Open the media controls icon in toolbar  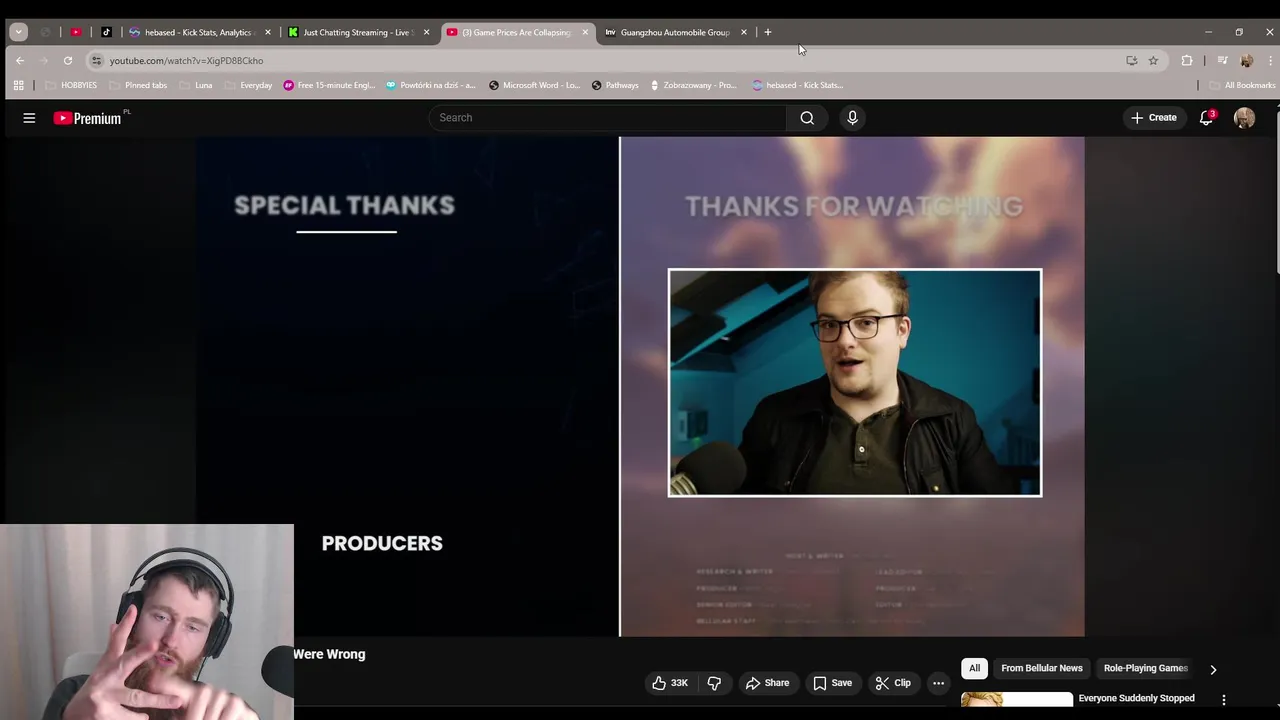pyautogui.click(x=1222, y=60)
